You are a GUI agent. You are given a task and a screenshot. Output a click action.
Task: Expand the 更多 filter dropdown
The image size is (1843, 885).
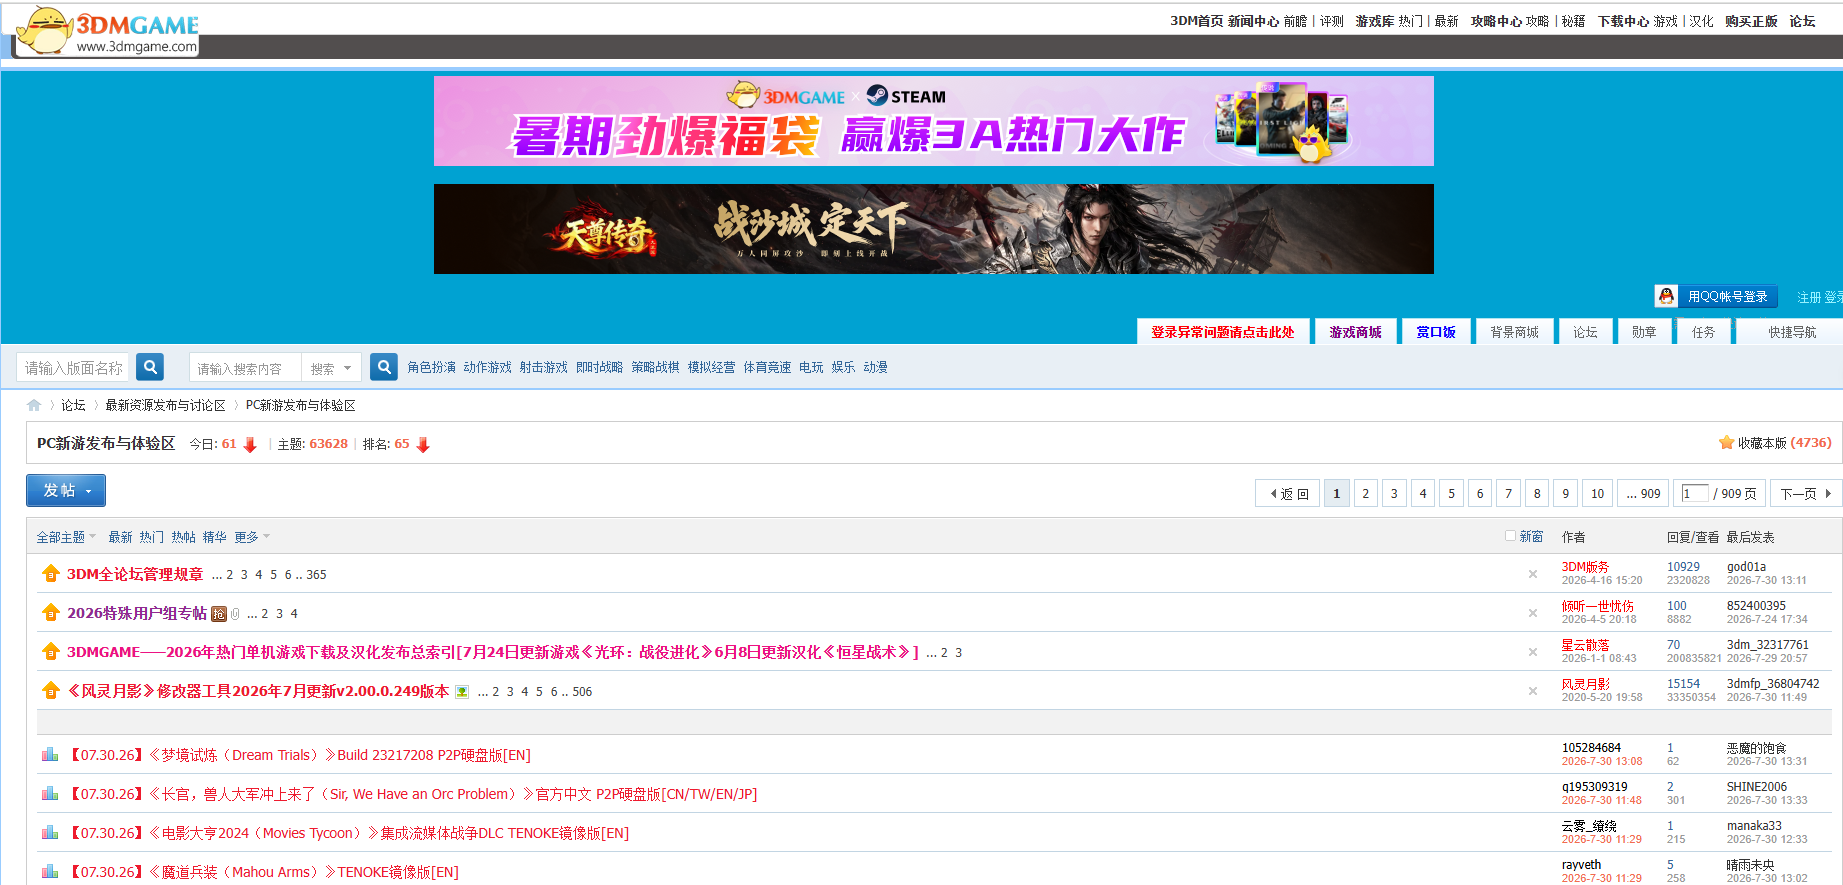pos(252,537)
